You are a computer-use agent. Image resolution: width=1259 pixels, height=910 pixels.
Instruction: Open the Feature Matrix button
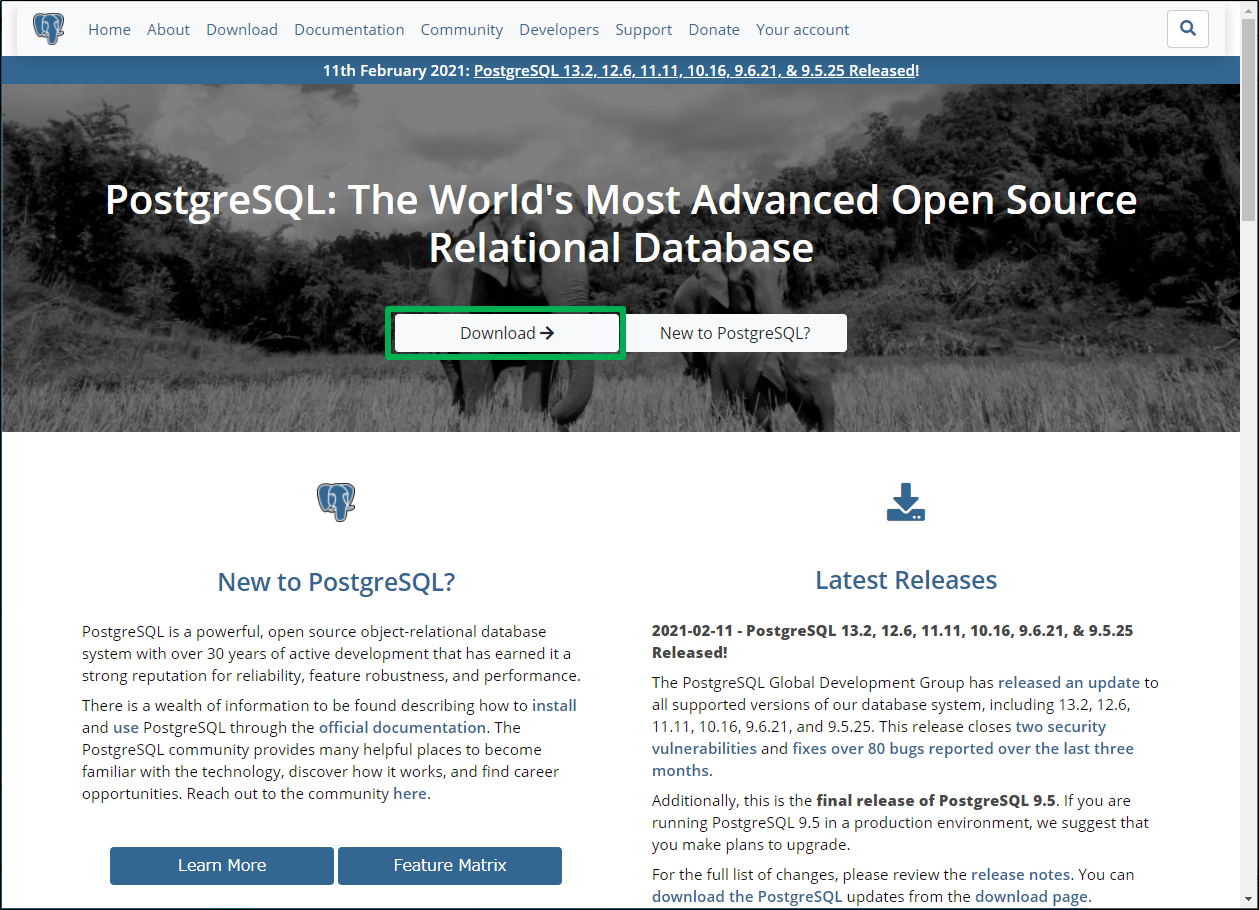(x=450, y=865)
